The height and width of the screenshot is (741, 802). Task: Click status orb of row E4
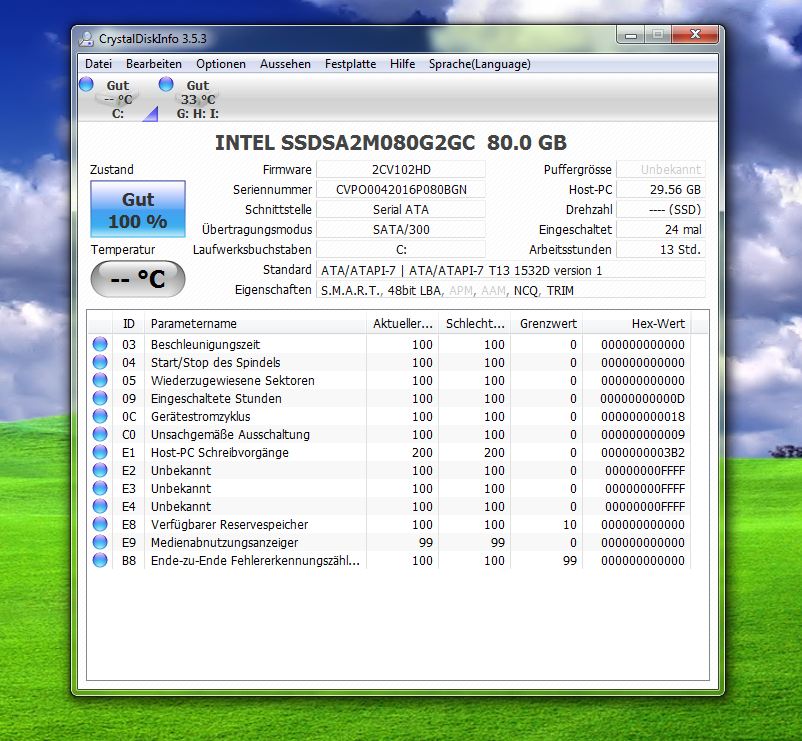point(100,506)
